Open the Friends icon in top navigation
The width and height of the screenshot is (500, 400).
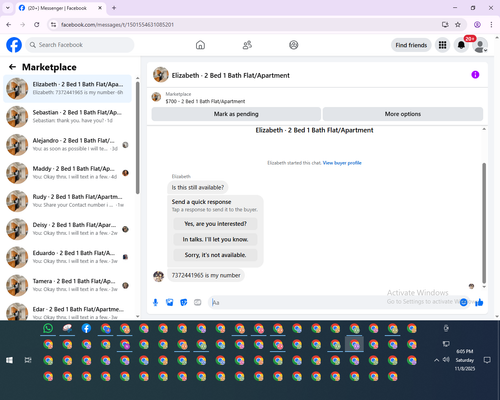click(x=247, y=45)
